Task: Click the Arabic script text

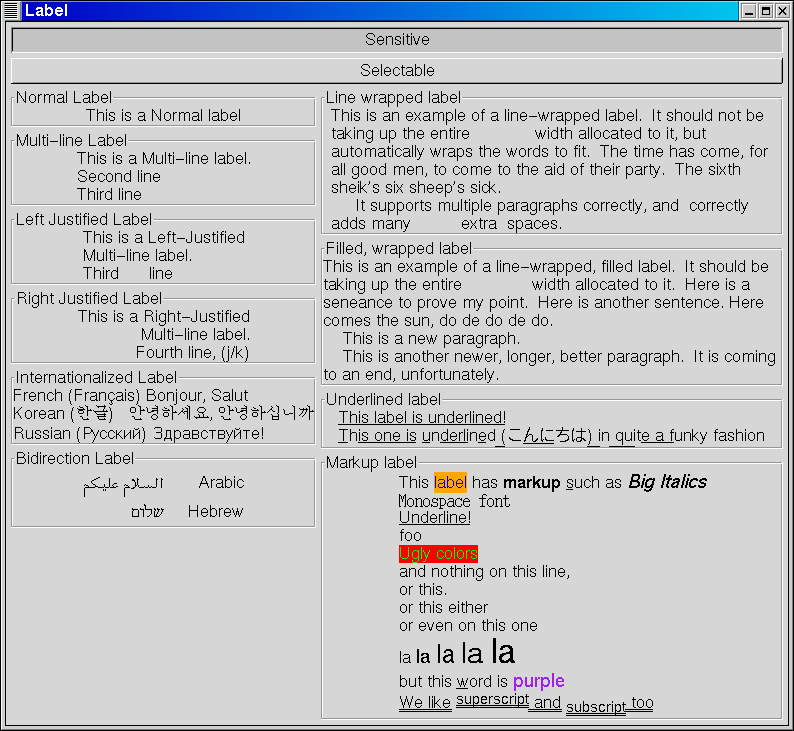Action: coord(122,484)
